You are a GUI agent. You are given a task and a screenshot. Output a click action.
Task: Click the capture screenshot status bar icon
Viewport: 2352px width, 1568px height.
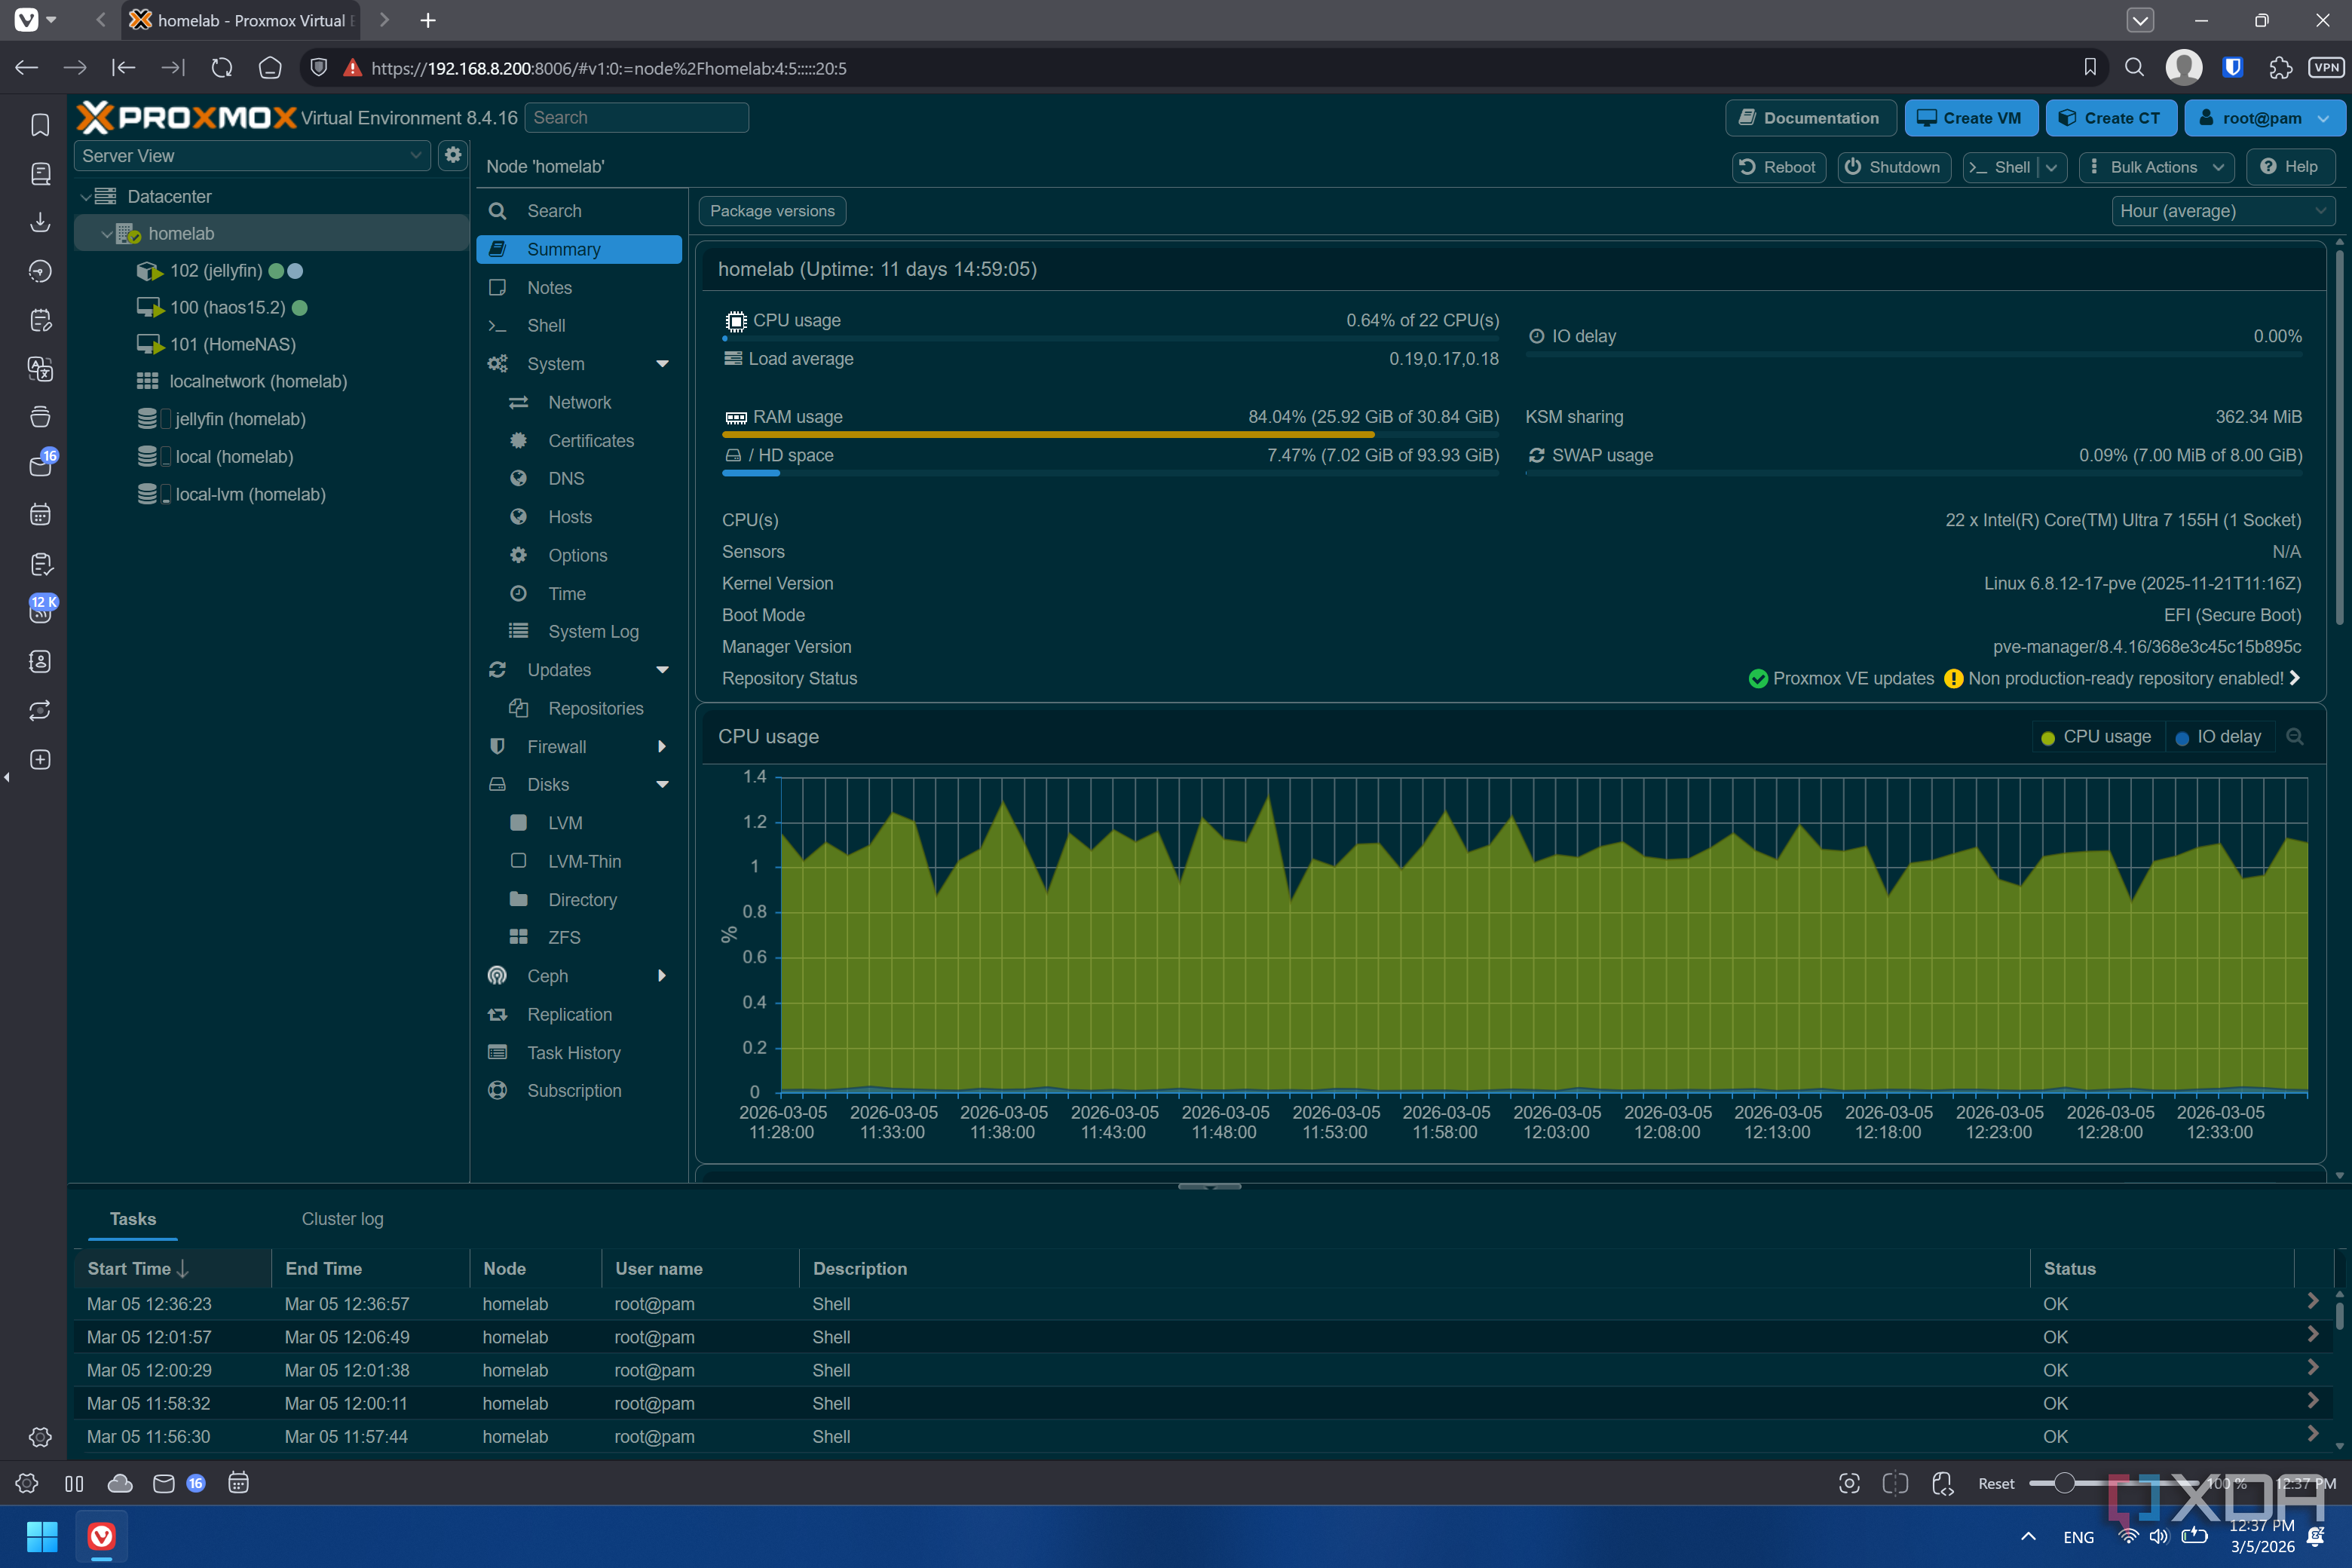(x=1849, y=1483)
